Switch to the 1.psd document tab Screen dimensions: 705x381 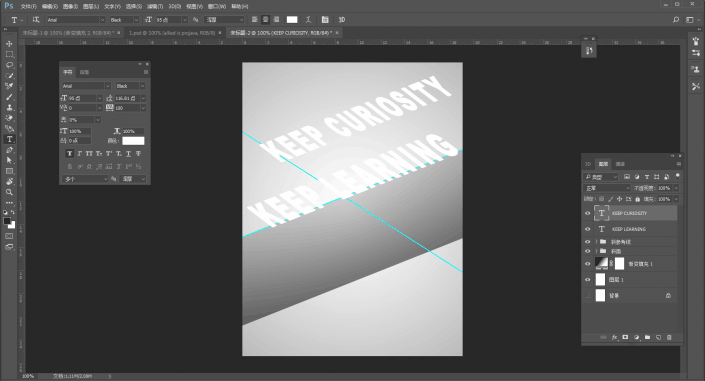coord(172,33)
